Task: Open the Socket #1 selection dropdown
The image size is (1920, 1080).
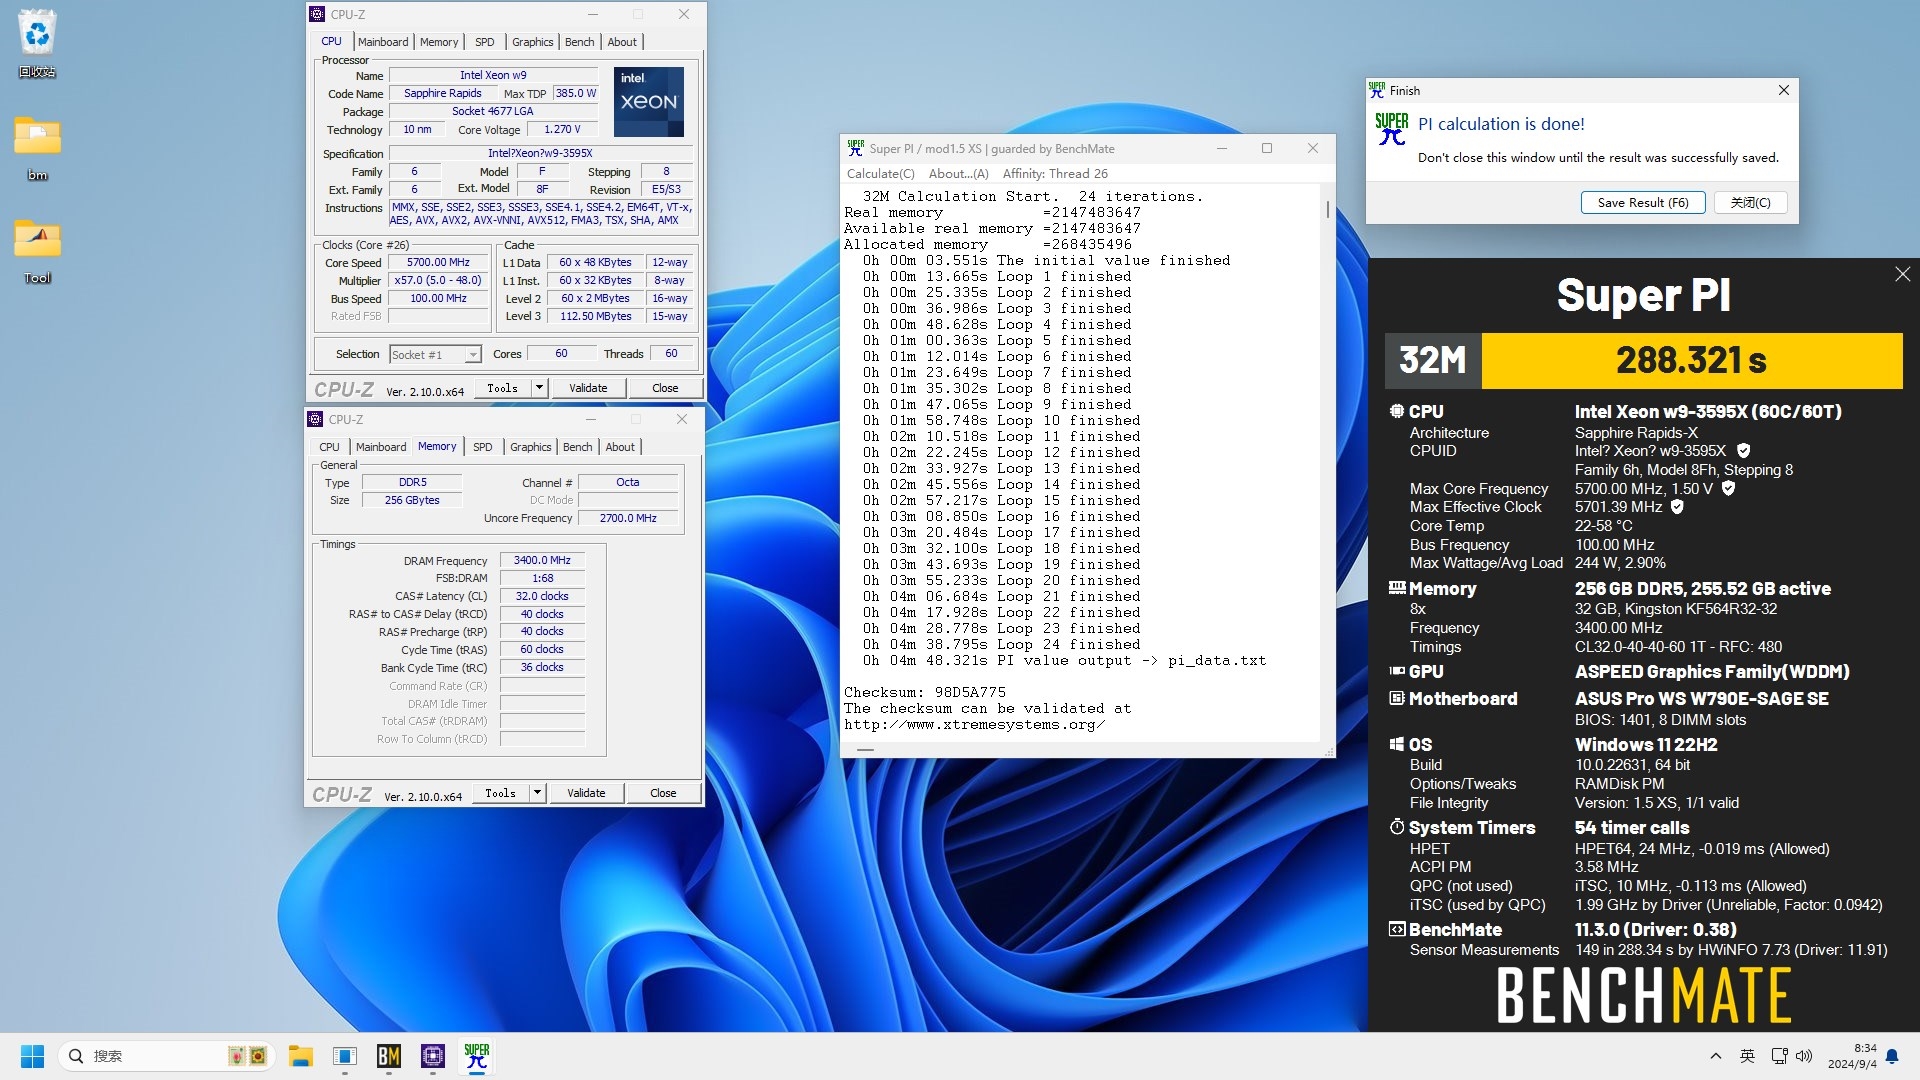Action: point(435,354)
